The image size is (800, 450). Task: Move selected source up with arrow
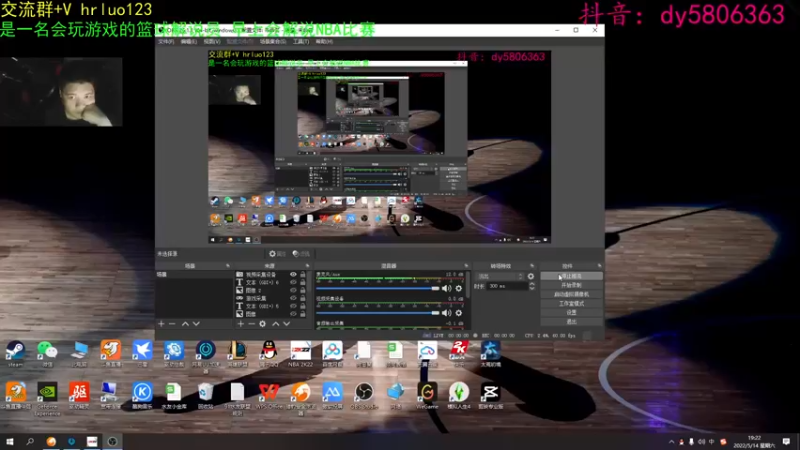click(x=276, y=323)
